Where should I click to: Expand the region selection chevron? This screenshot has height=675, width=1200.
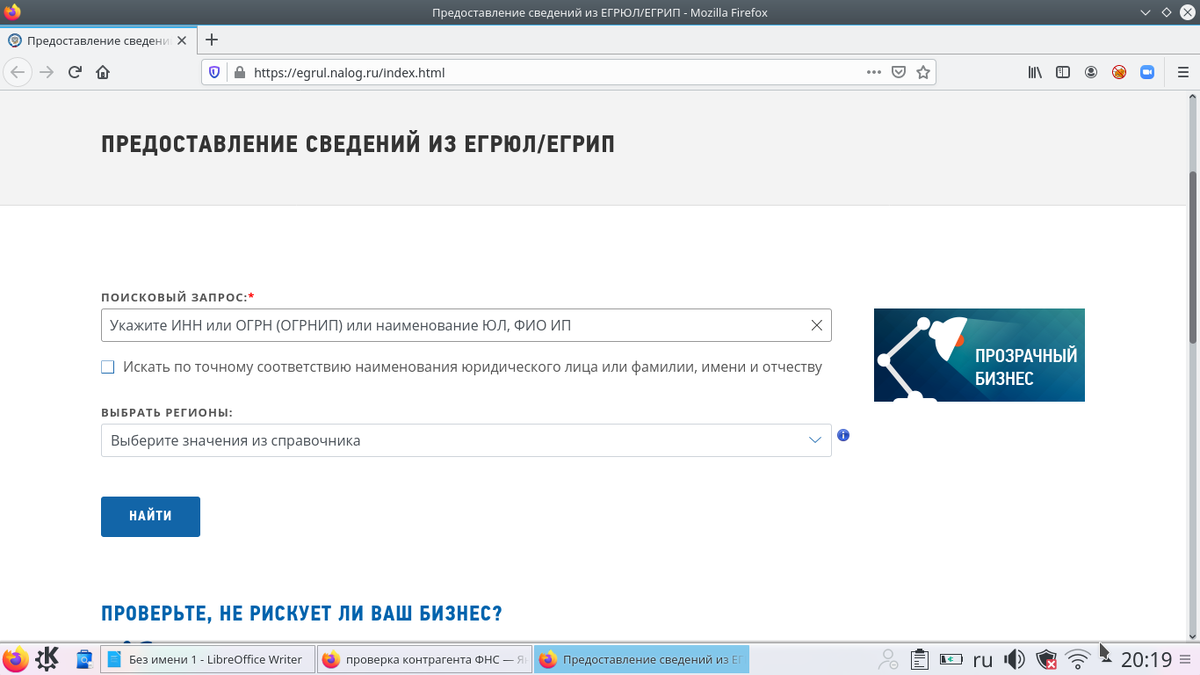(x=814, y=440)
